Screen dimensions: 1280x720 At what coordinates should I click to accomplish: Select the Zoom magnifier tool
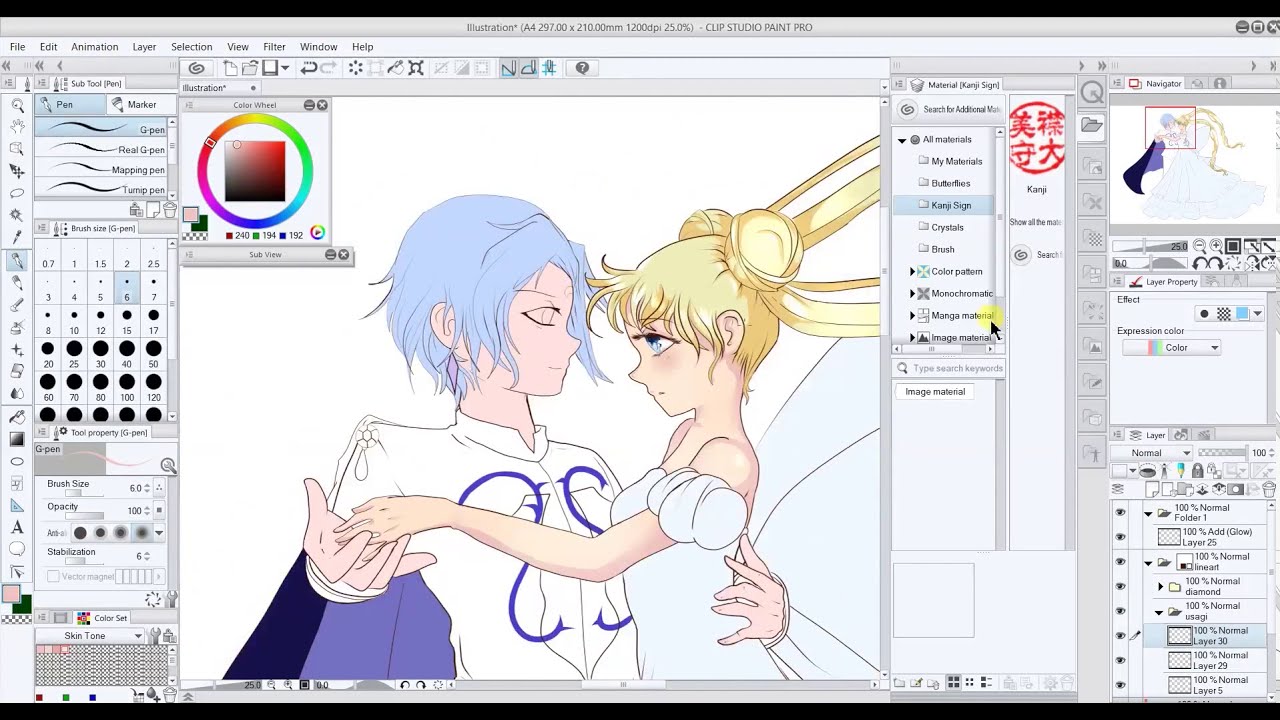click(x=17, y=105)
